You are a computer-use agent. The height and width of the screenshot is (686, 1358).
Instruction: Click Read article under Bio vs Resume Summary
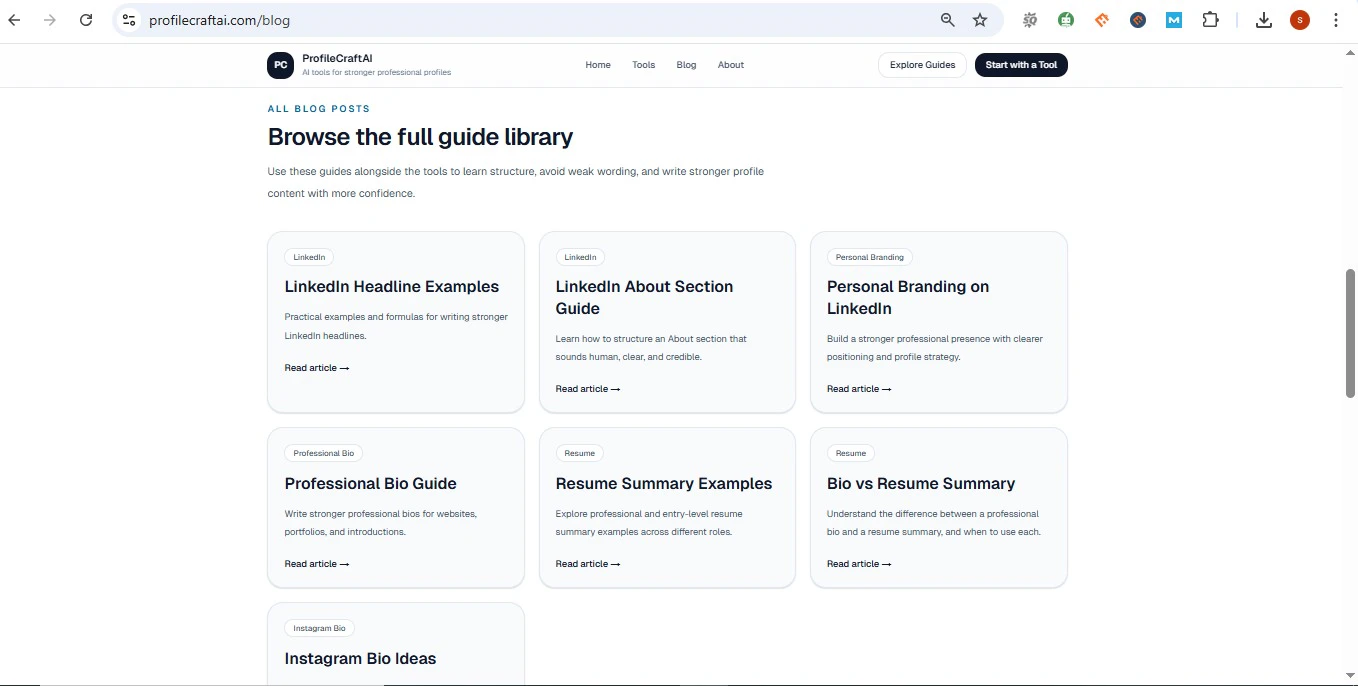point(859,564)
